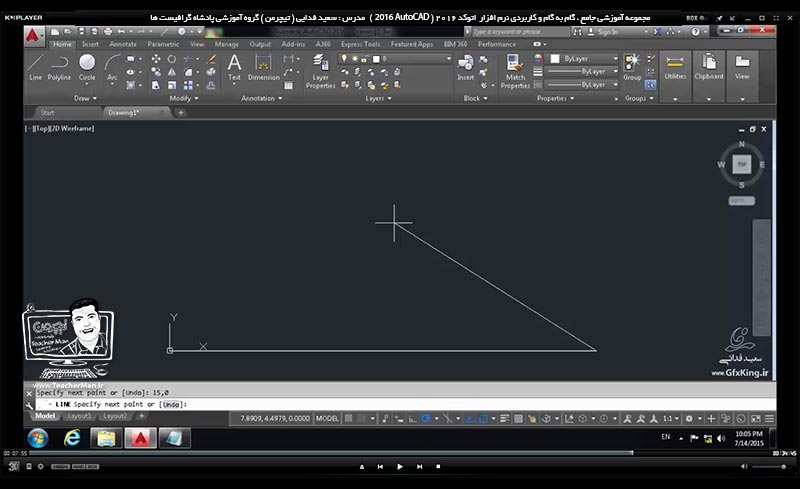Click the Plot printer icon in quick access
The height and width of the screenshot is (489, 800).
point(108,32)
